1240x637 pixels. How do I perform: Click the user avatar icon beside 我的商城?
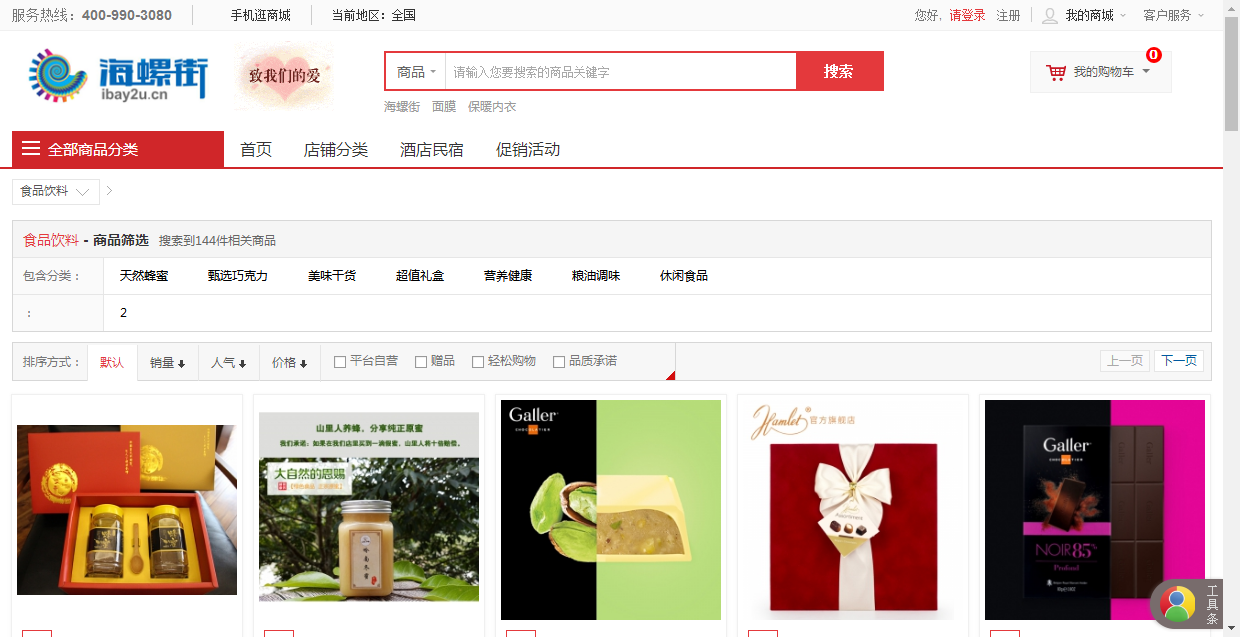click(1050, 15)
